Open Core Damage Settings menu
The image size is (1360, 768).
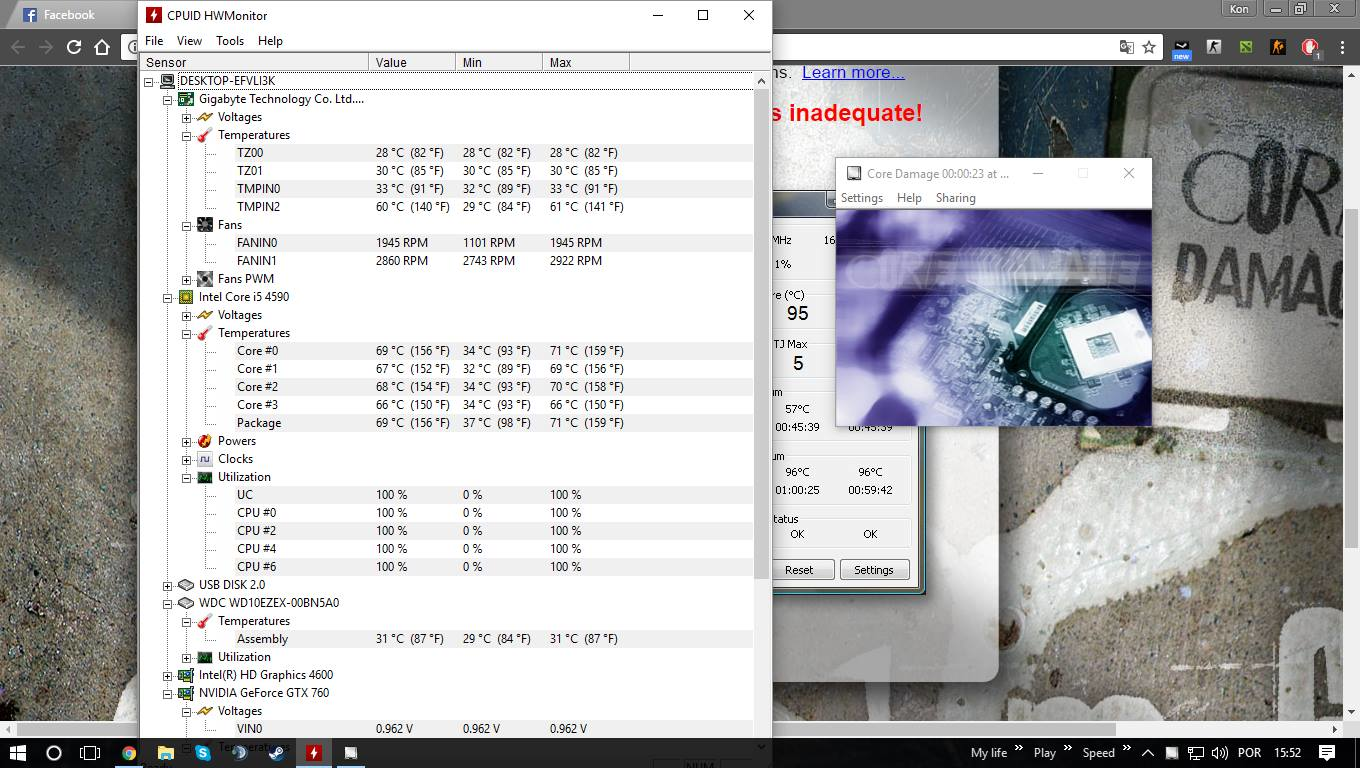coord(862,198)
